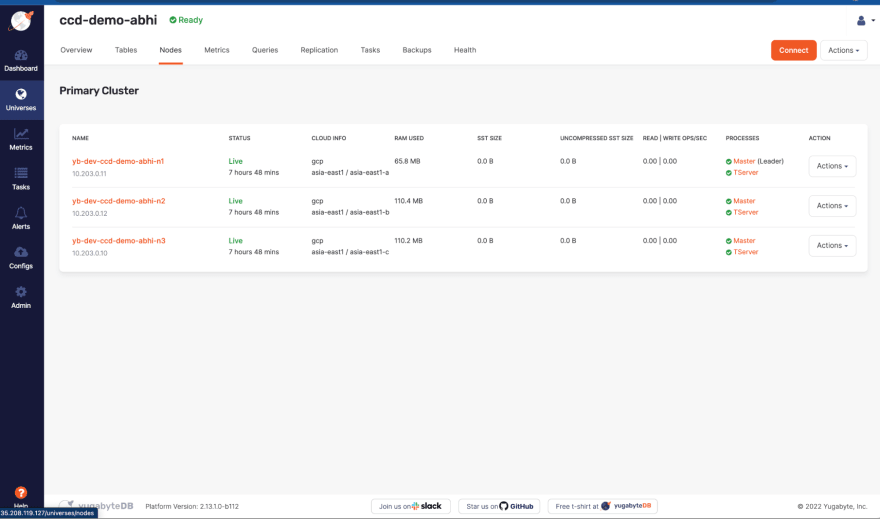Viewport: 880px width, 519px height.
Task: Click the TServer link for node n2
Action: click(x=746, y=213)
